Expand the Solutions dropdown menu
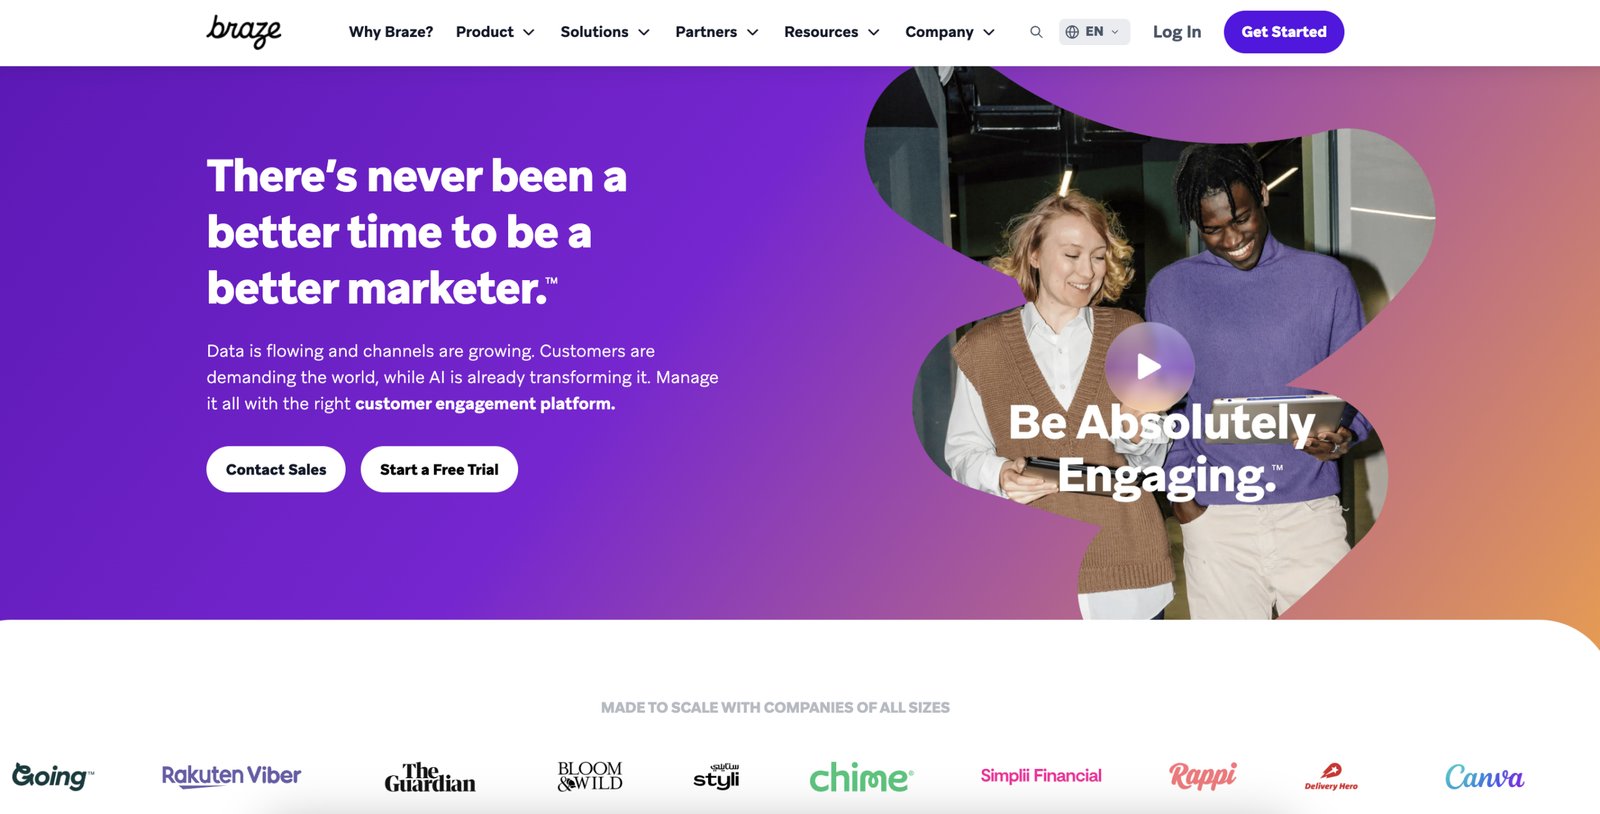This screenshot has width=1600, height=814. click(605, 32)
